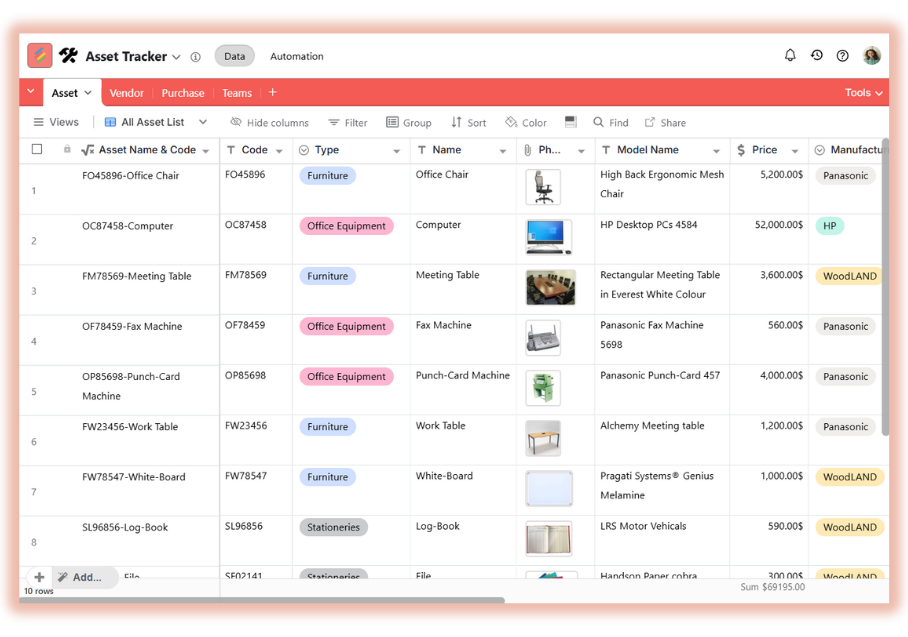Click the Share icon in toolbar
This screenshot has height=637, width=908.
[x=665, y=123]
